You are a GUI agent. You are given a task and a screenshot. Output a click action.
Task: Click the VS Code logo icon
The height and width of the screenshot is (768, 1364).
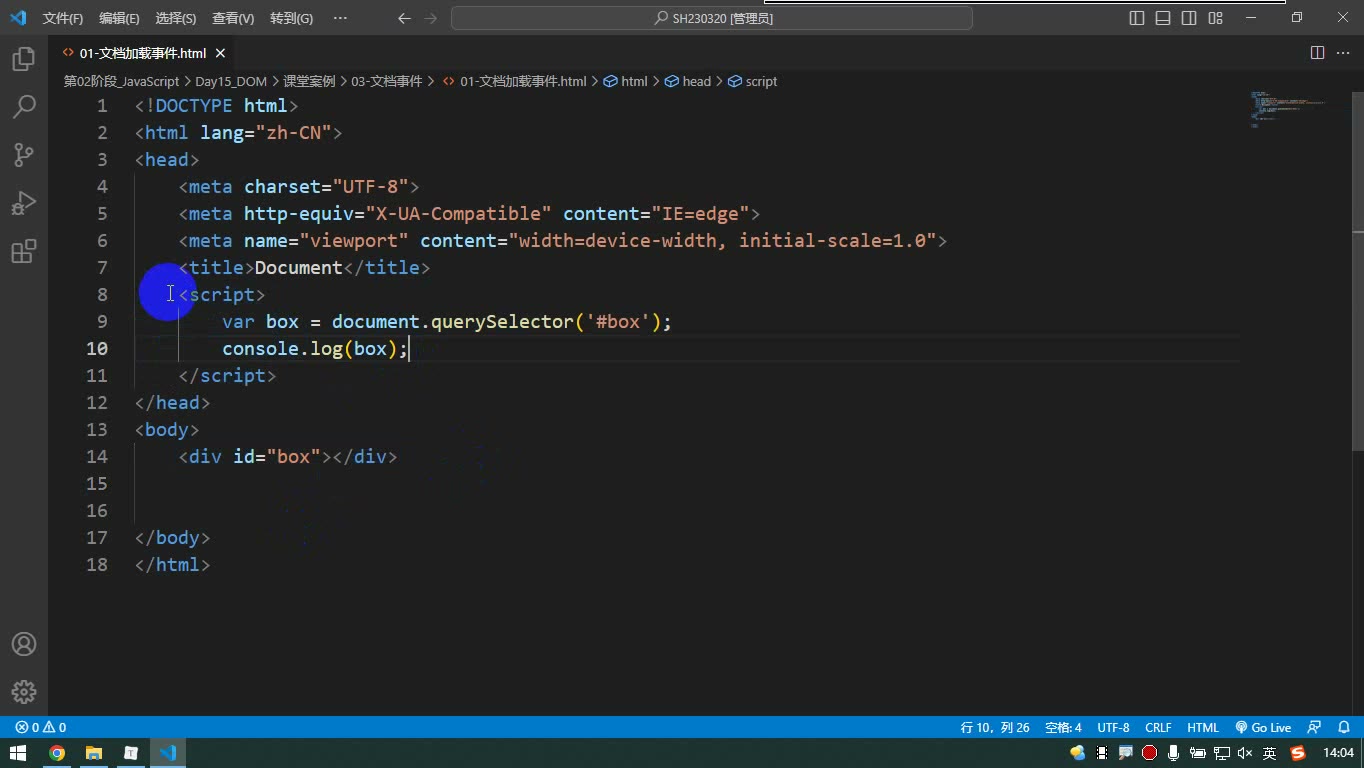click(18, 18)
